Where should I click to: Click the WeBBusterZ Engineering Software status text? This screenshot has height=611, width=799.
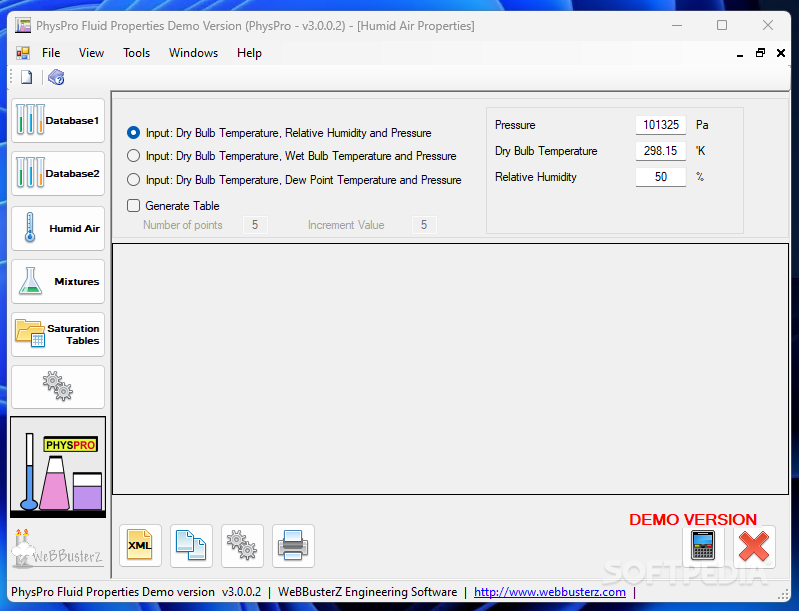[367, 592]
